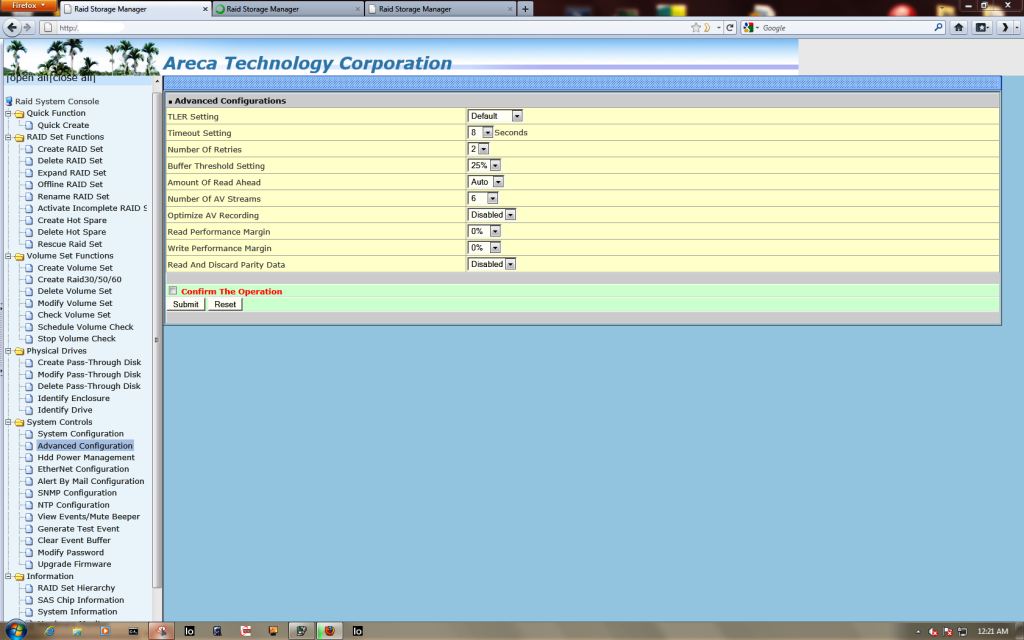Switch to the second Raid Storage Manager tab
1024x640 pixels.
pos(288,9)
